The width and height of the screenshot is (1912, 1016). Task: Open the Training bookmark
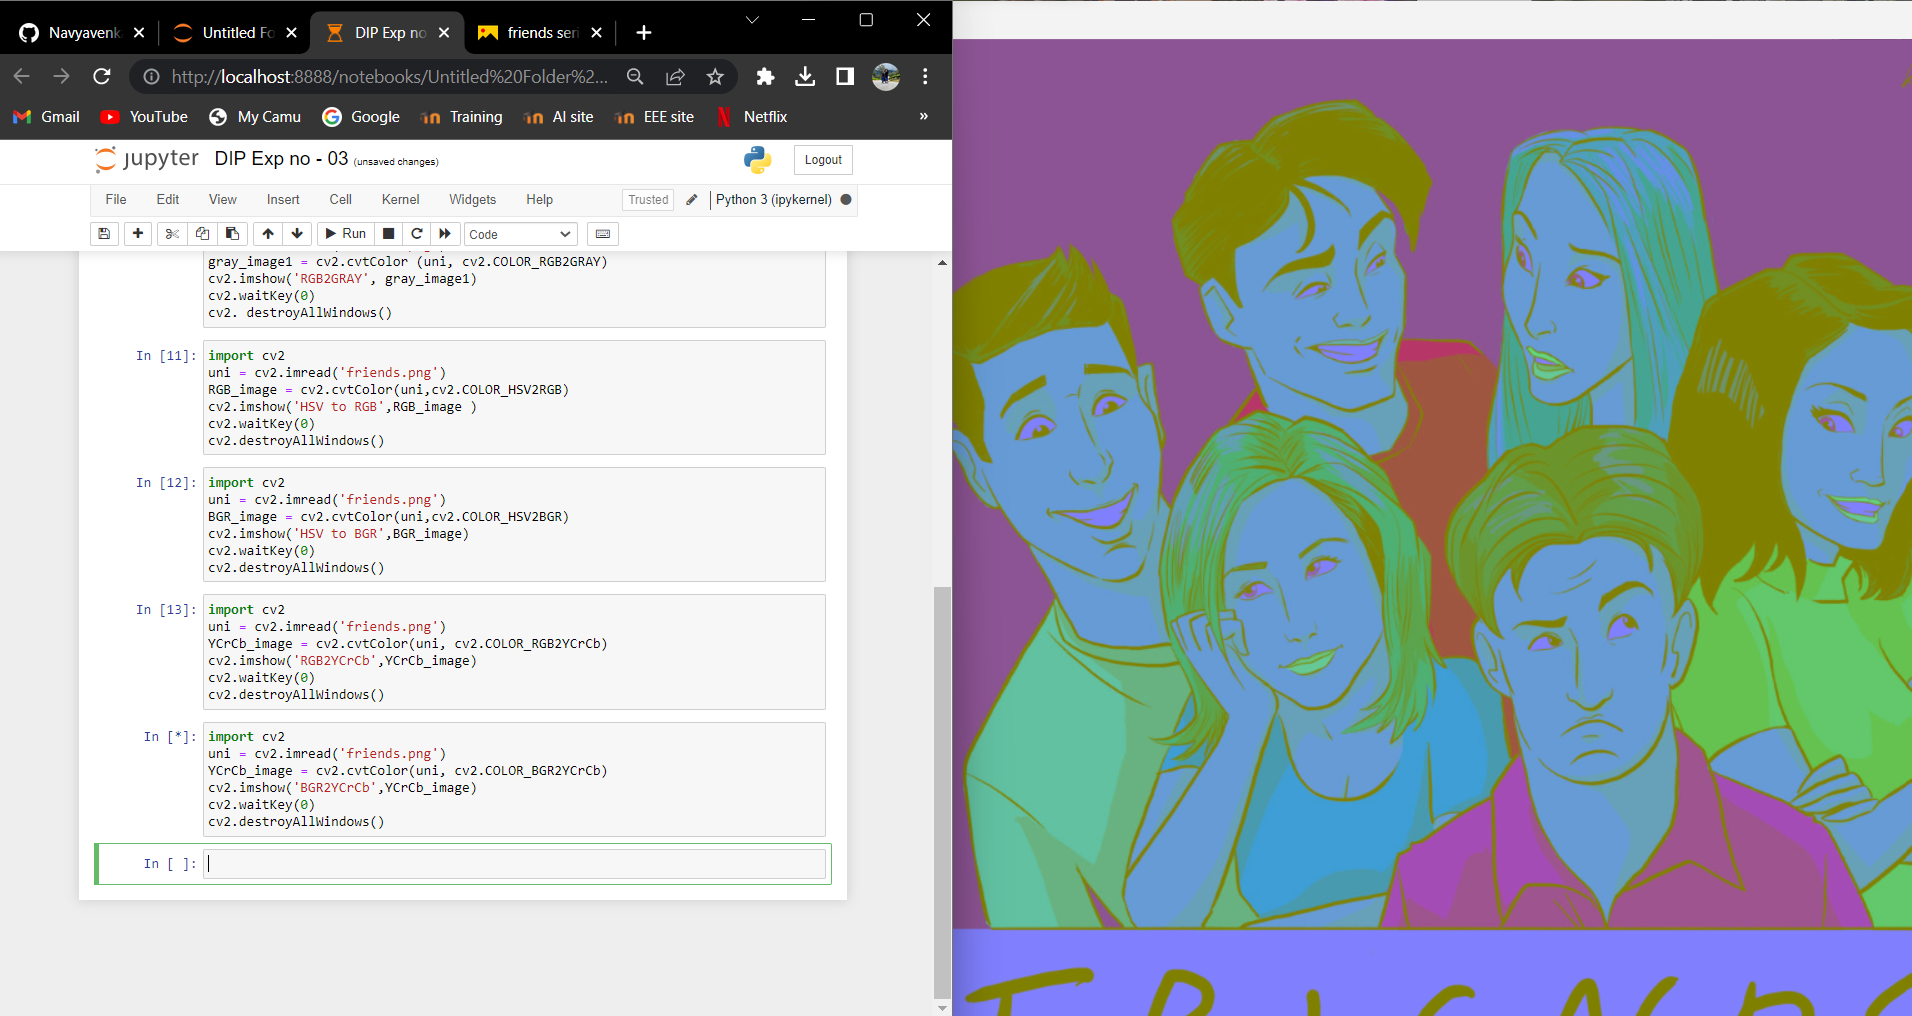pos(462,117)
